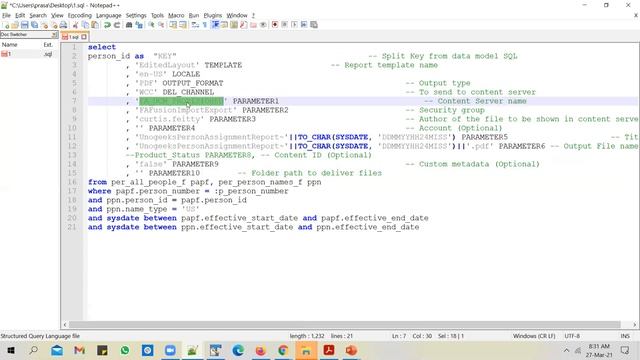The image size is (640, 360).
Task: Expand the Tools menu dropdown
Action: tap(157, 15)
